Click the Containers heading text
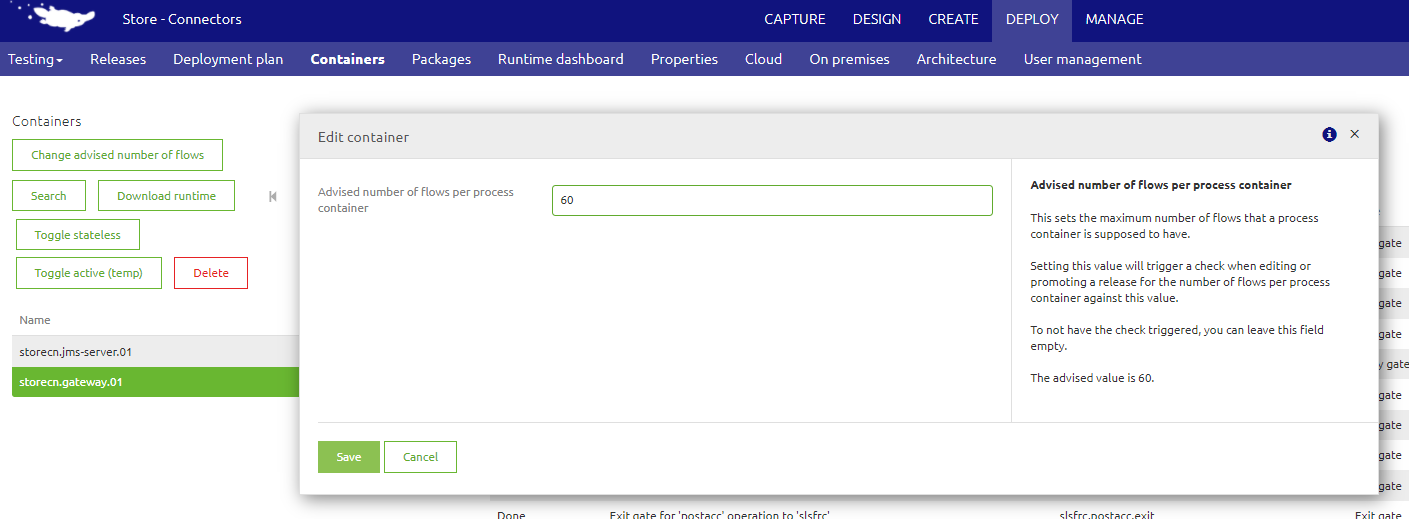This screenshot has height=519, width=1409. 47,121
